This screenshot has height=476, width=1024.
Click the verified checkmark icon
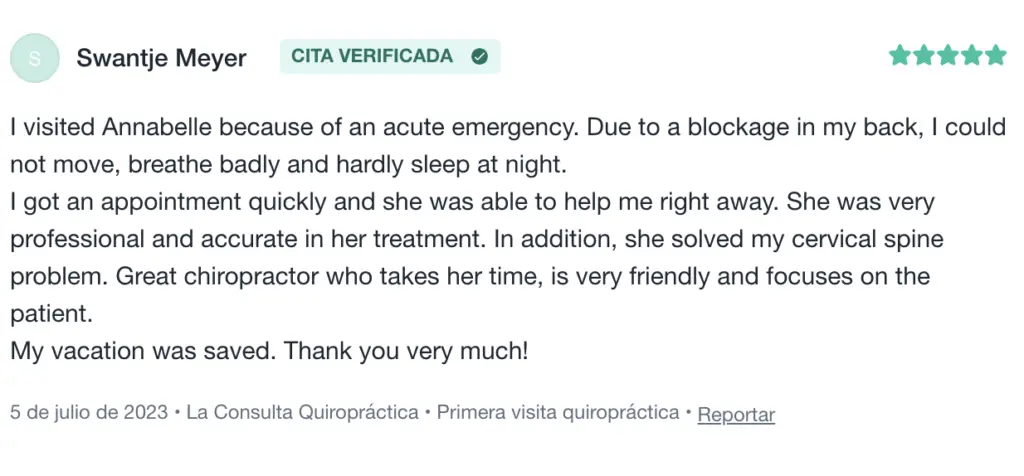(x=479, y=57)
